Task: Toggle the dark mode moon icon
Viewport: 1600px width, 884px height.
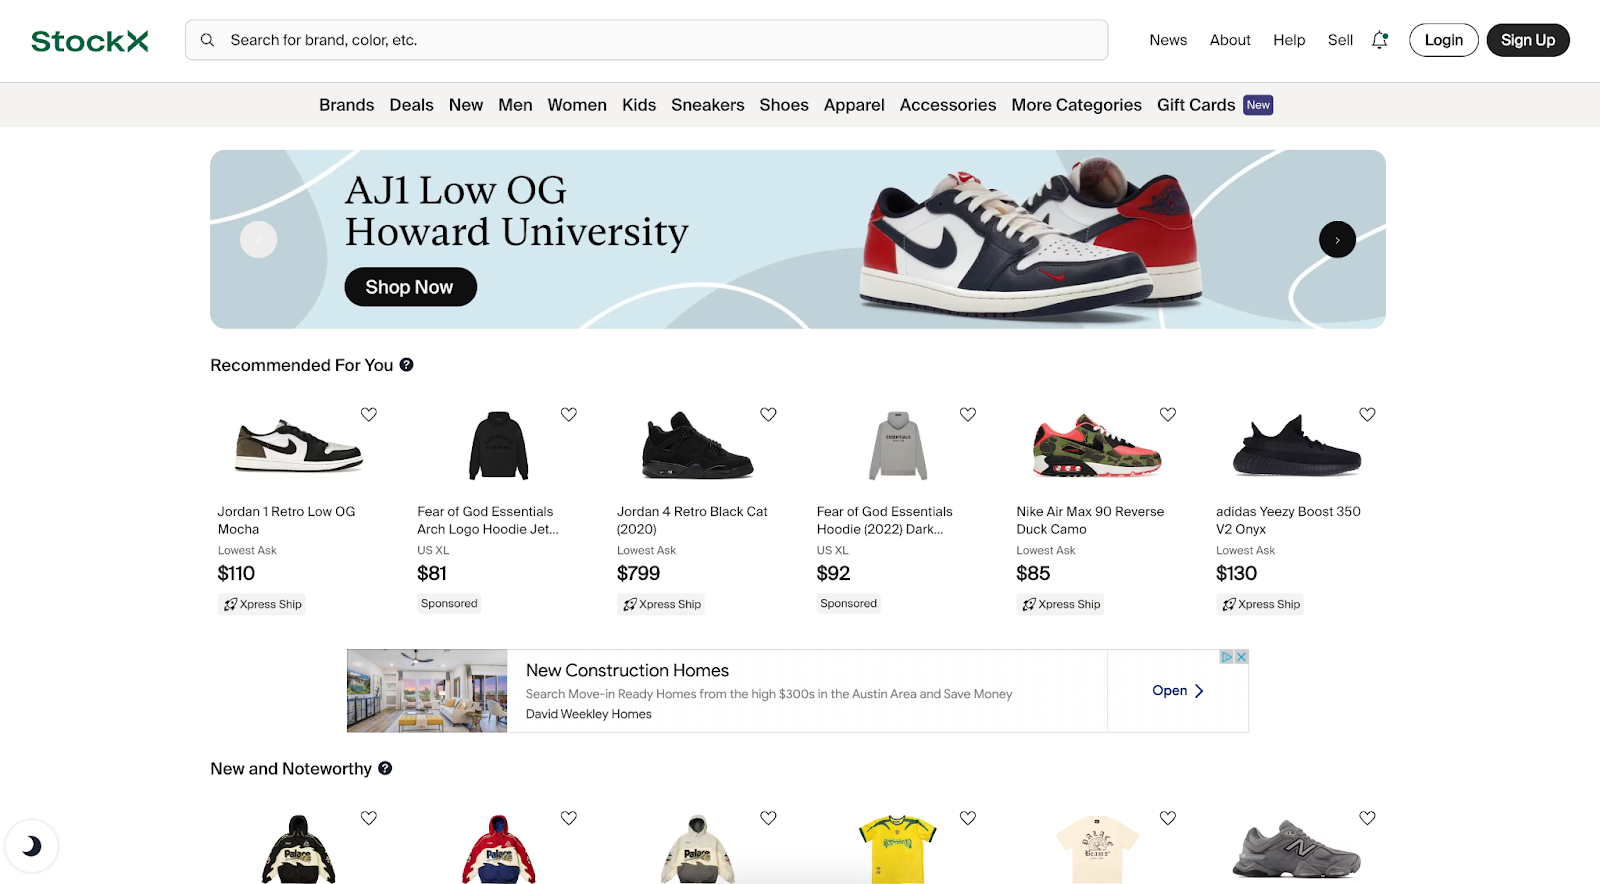Action: [32, 846]
